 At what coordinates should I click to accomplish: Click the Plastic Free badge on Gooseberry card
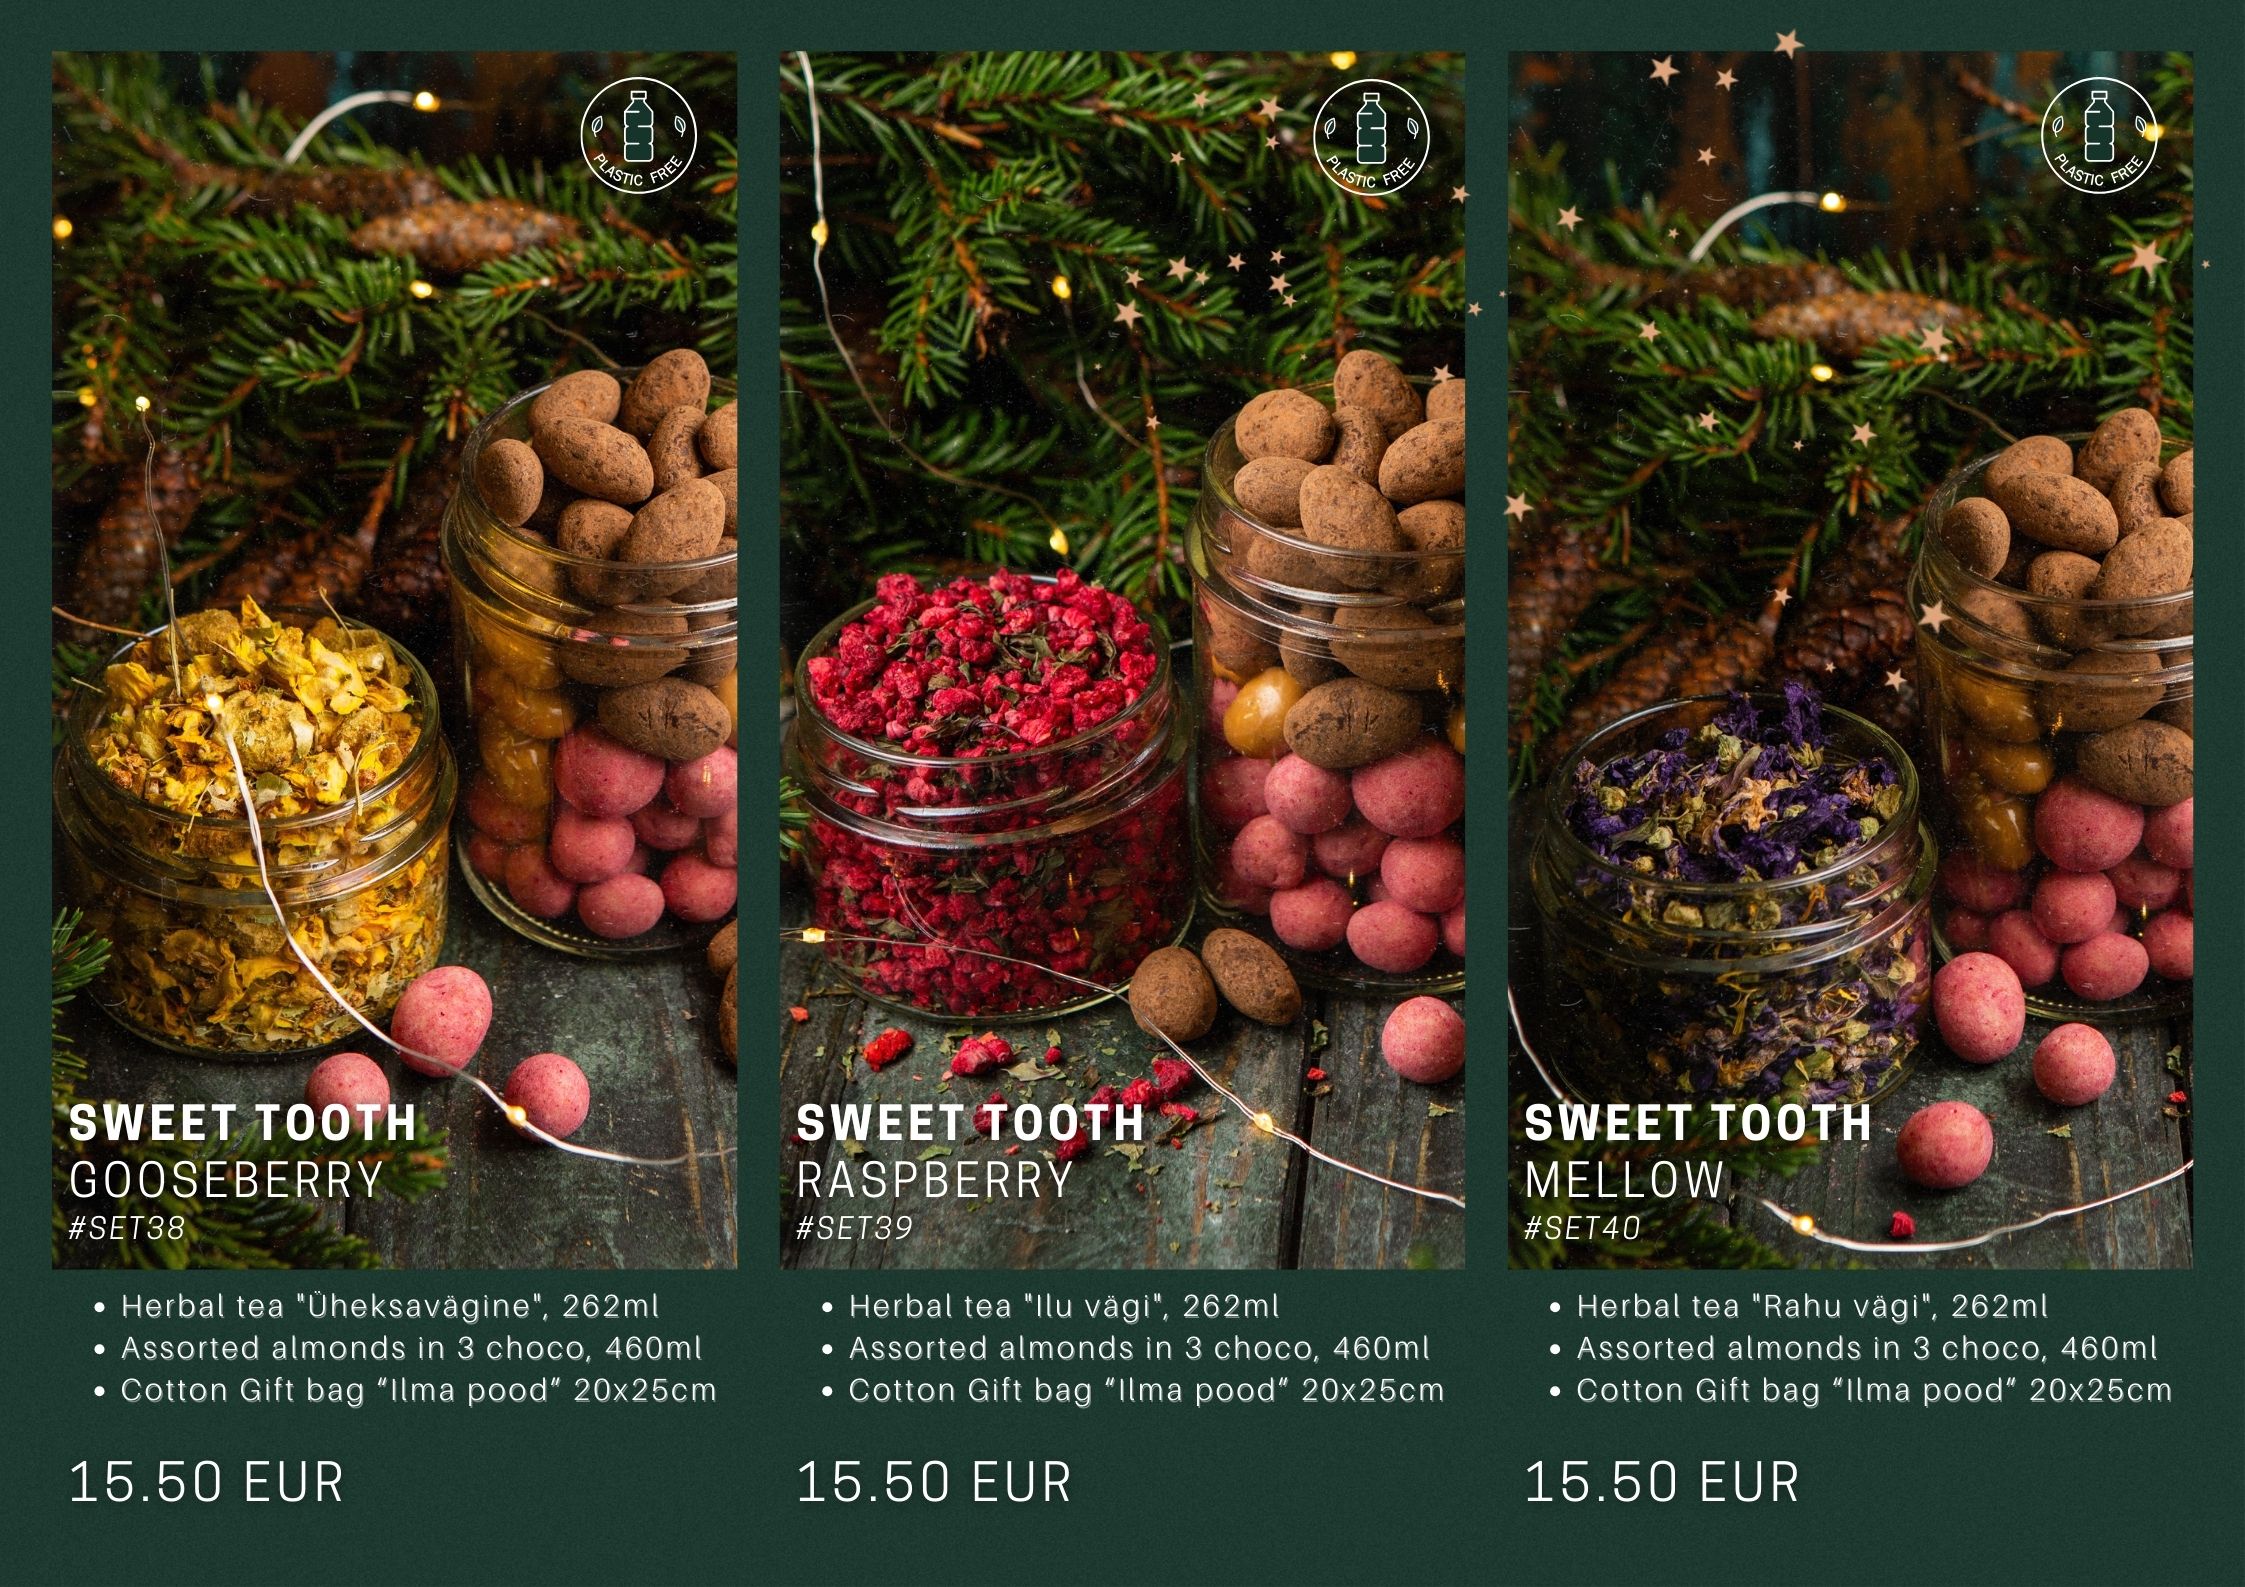pos(639,136)
